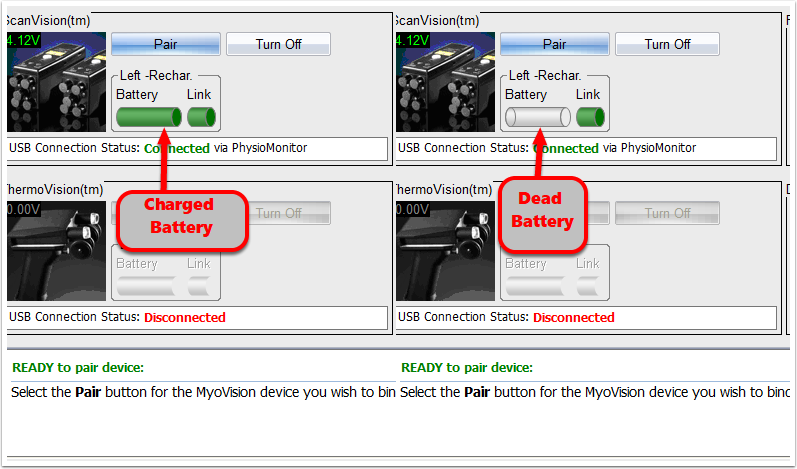The height and width of the screenshot is (469, 797).
Task: Click the green Link indicator next to the empty battery
Action: tap(590, 117)
